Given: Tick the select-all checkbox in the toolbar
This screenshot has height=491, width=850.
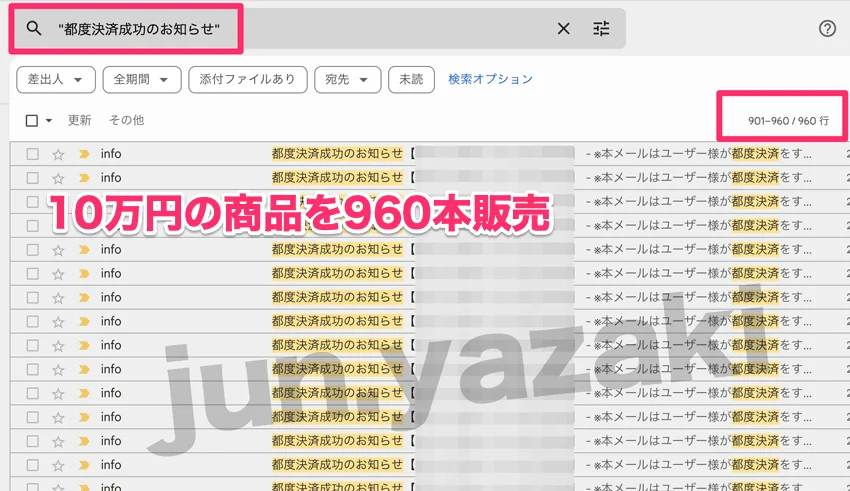Looking at the screenshot, I should (32, 120).
